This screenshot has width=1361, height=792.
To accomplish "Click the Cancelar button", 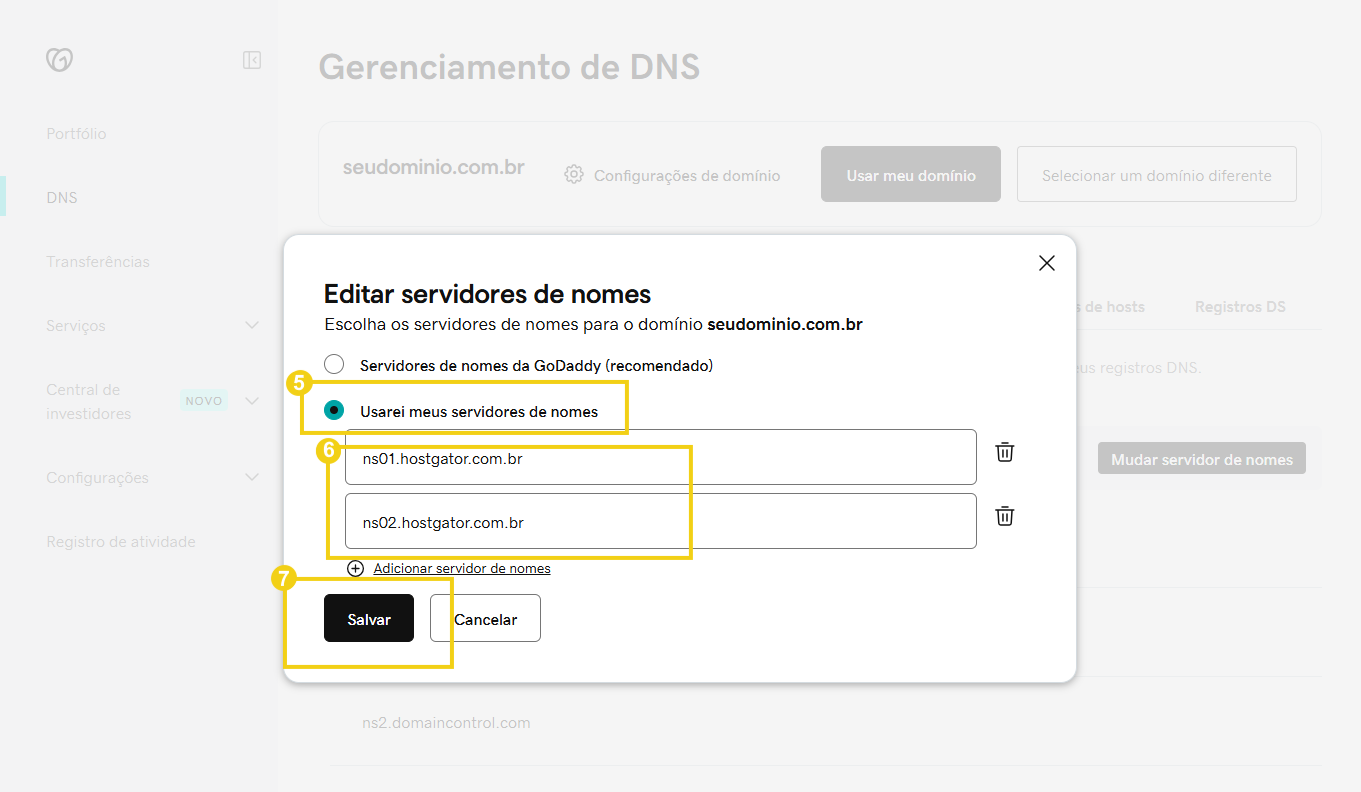I will pos(485,618).
